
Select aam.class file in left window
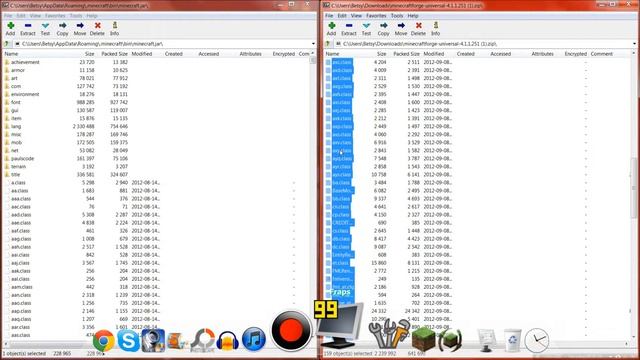point(22,287)
